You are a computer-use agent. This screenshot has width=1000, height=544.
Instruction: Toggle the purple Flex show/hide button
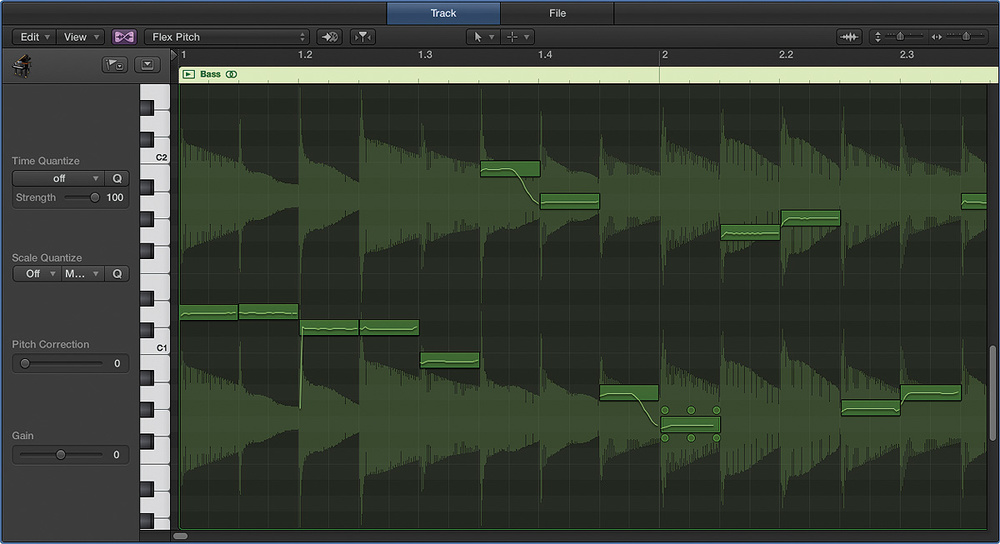coord(125,37)
